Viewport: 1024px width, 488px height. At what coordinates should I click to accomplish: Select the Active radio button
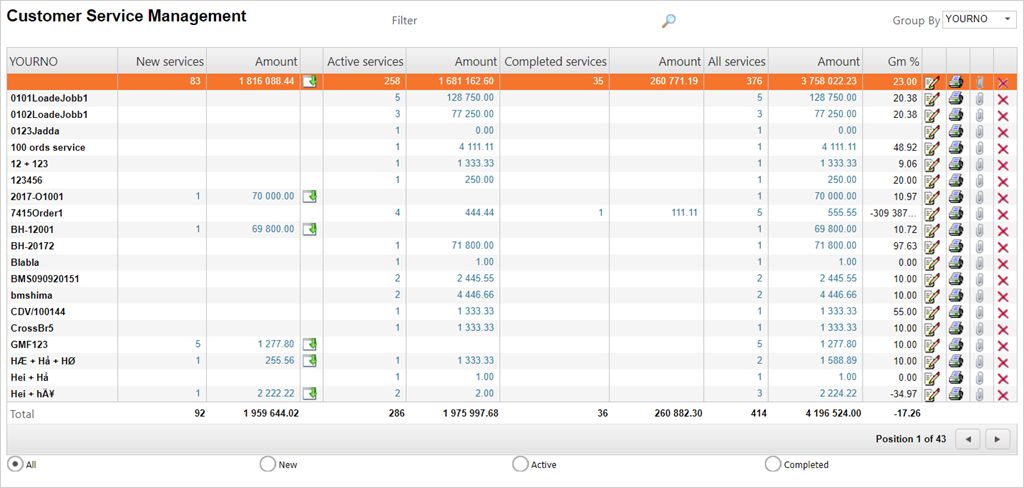[x=520, y=464]
